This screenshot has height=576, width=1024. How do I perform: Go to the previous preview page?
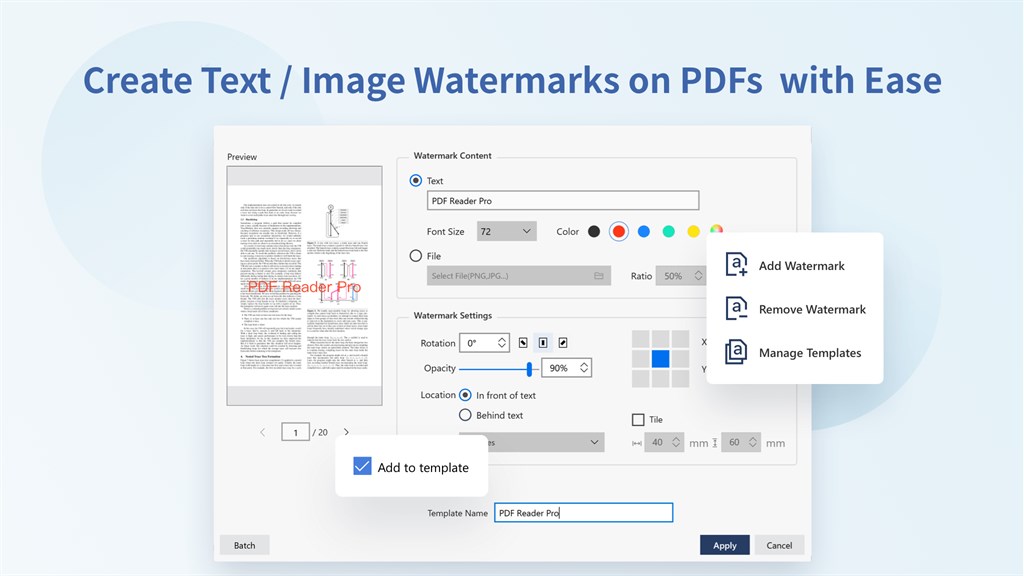263,432
